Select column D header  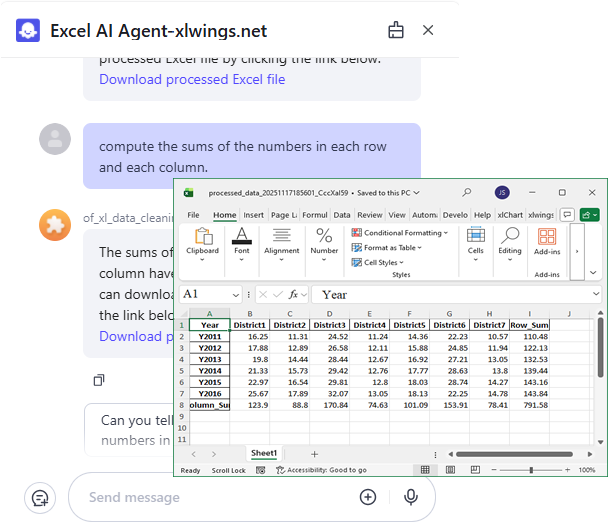click(x=329, y=314)
